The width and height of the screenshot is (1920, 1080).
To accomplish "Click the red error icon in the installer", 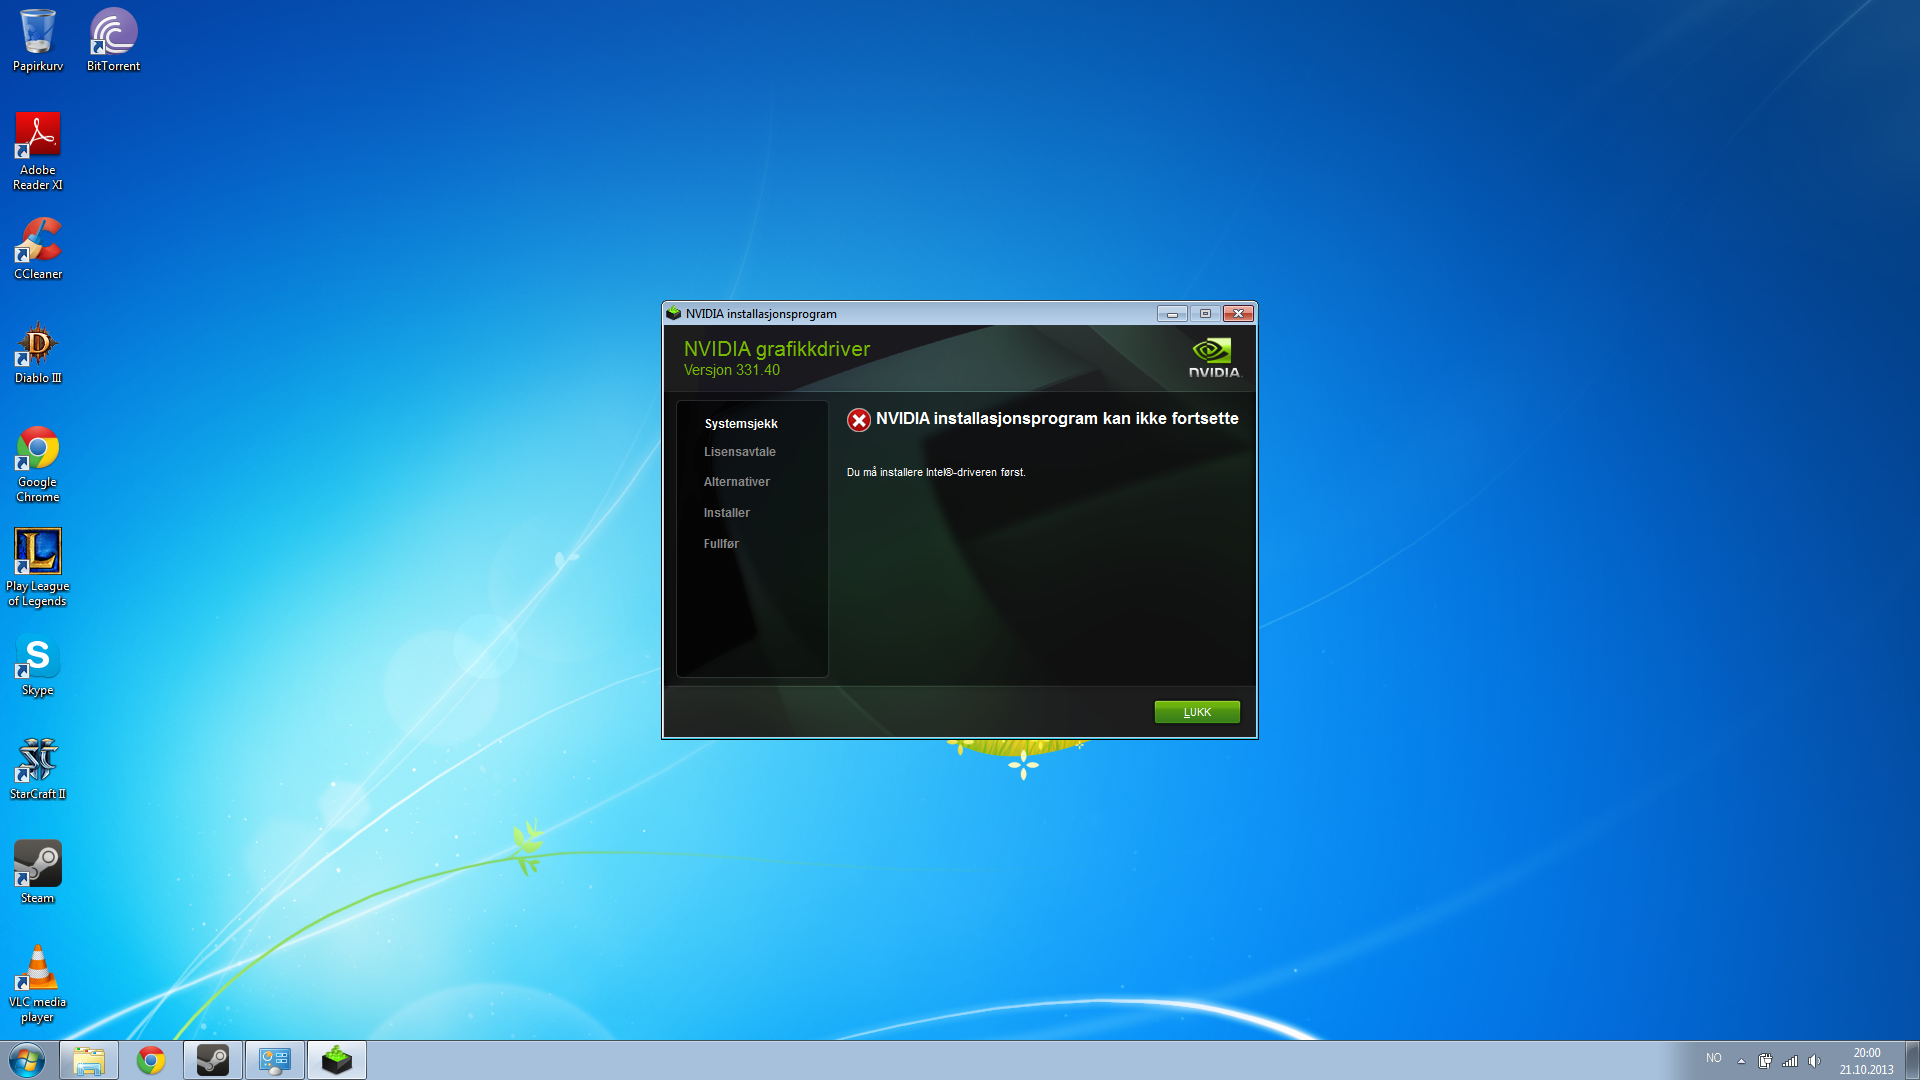I will 858,420.
